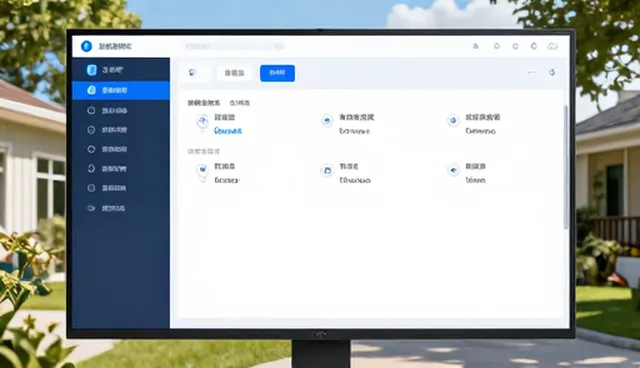Click the search field in the header
Viewport: 640px width, 368px height.
[x=234, y=46]
